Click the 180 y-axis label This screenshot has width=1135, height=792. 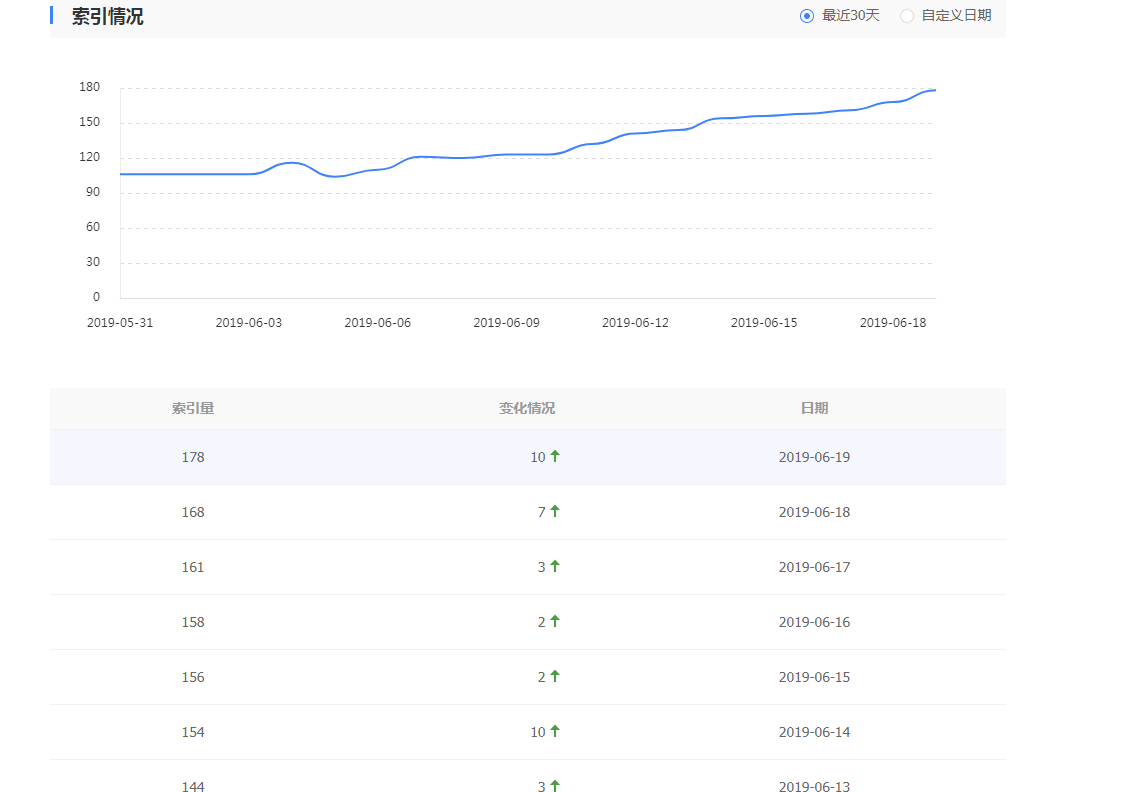coord(90,88)
